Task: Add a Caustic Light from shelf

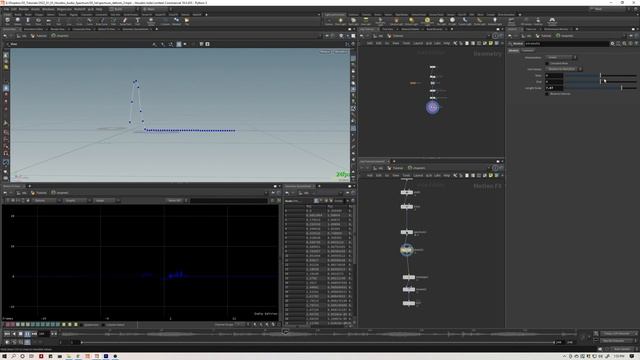Action: (x=465, y=21)
